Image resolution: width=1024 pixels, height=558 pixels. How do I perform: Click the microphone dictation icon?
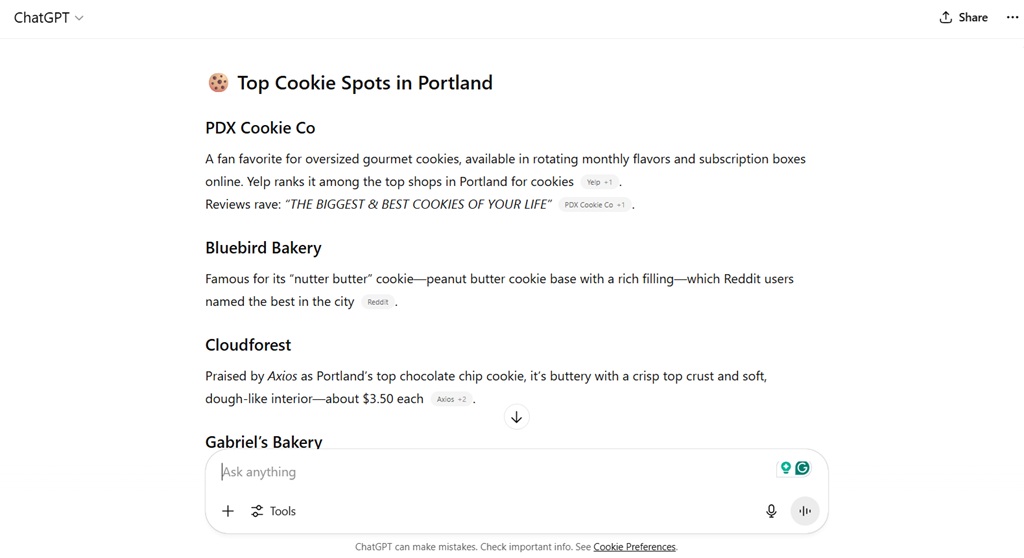pyautogui.click(x=771, y=511)
